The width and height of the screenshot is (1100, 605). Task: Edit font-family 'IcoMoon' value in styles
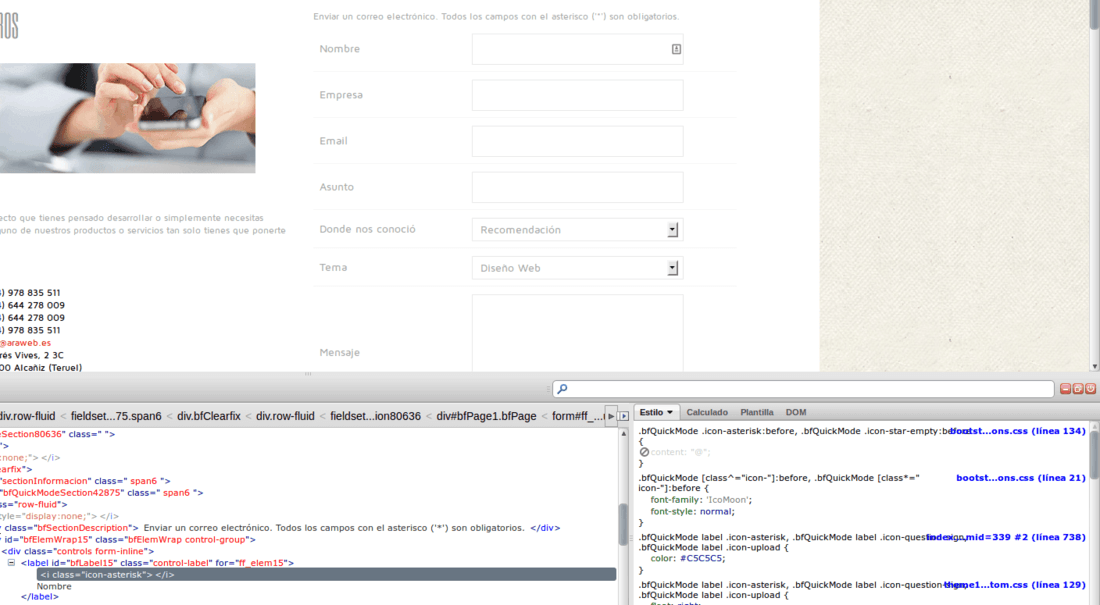click(x=725, y=500)
